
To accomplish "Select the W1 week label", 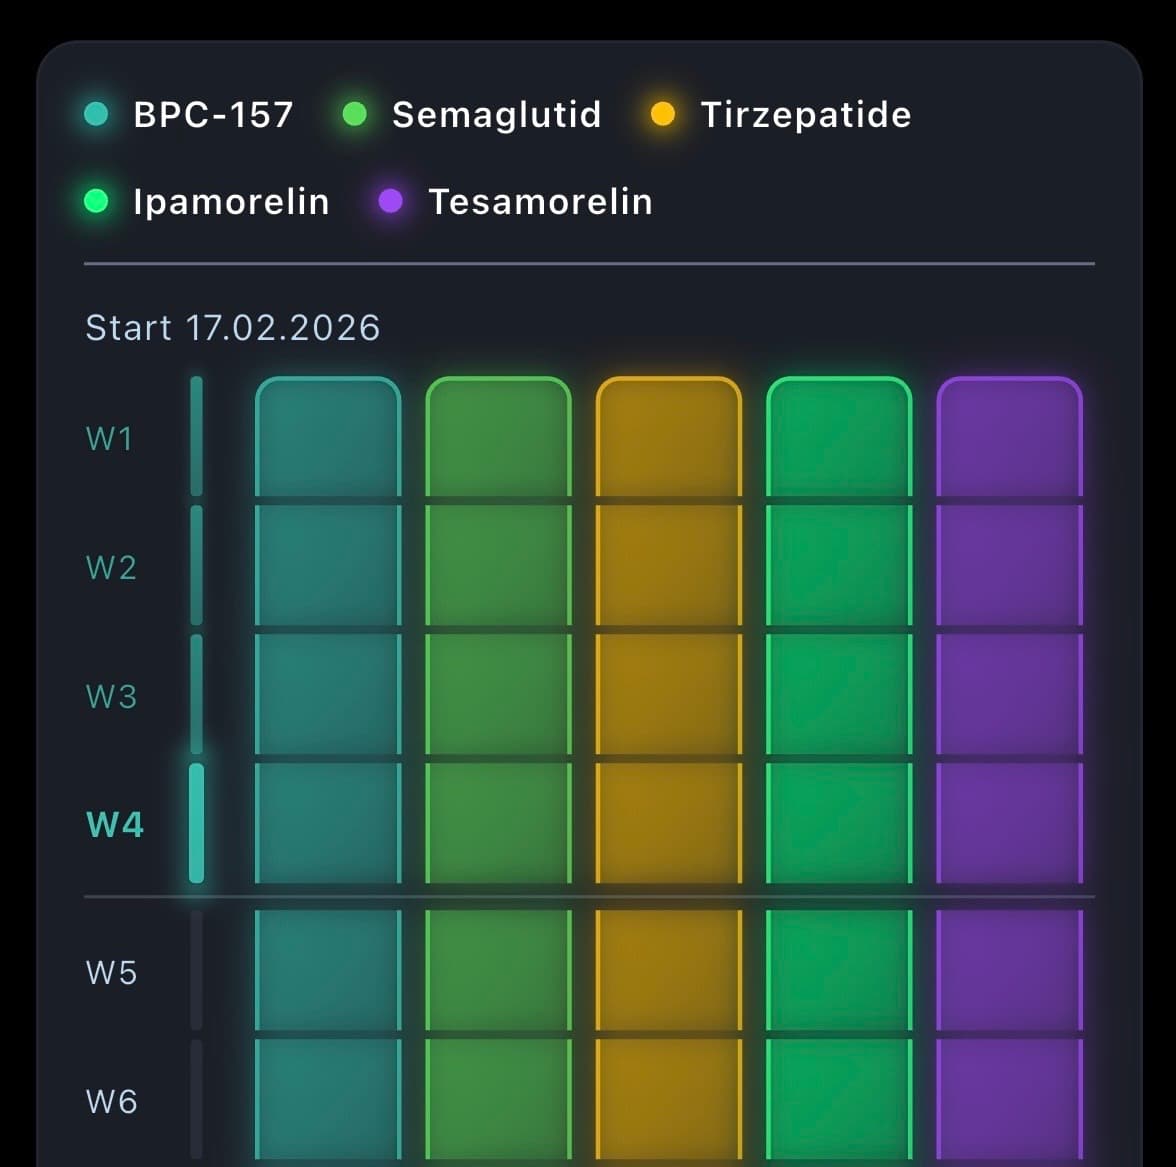I will pyautogui.click(x=110, y=438).
